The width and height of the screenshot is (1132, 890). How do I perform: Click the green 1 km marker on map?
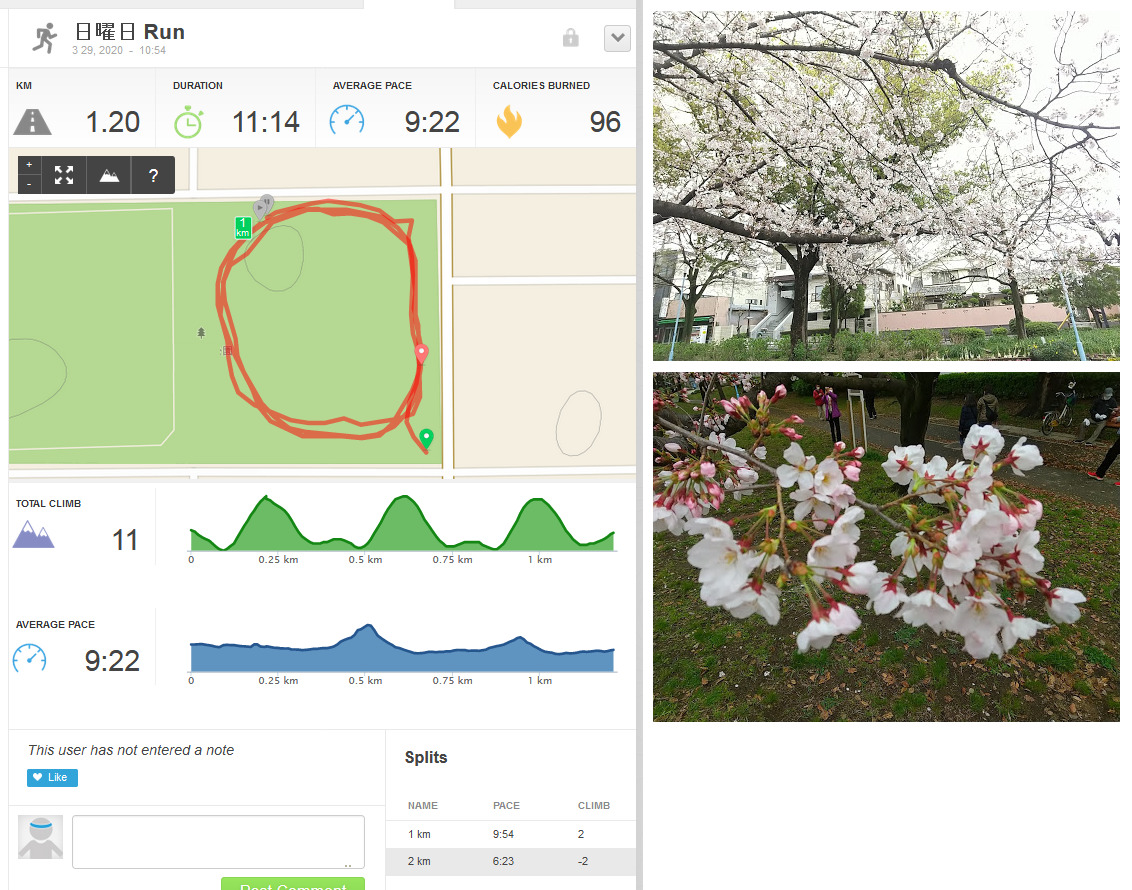[243, 227]
